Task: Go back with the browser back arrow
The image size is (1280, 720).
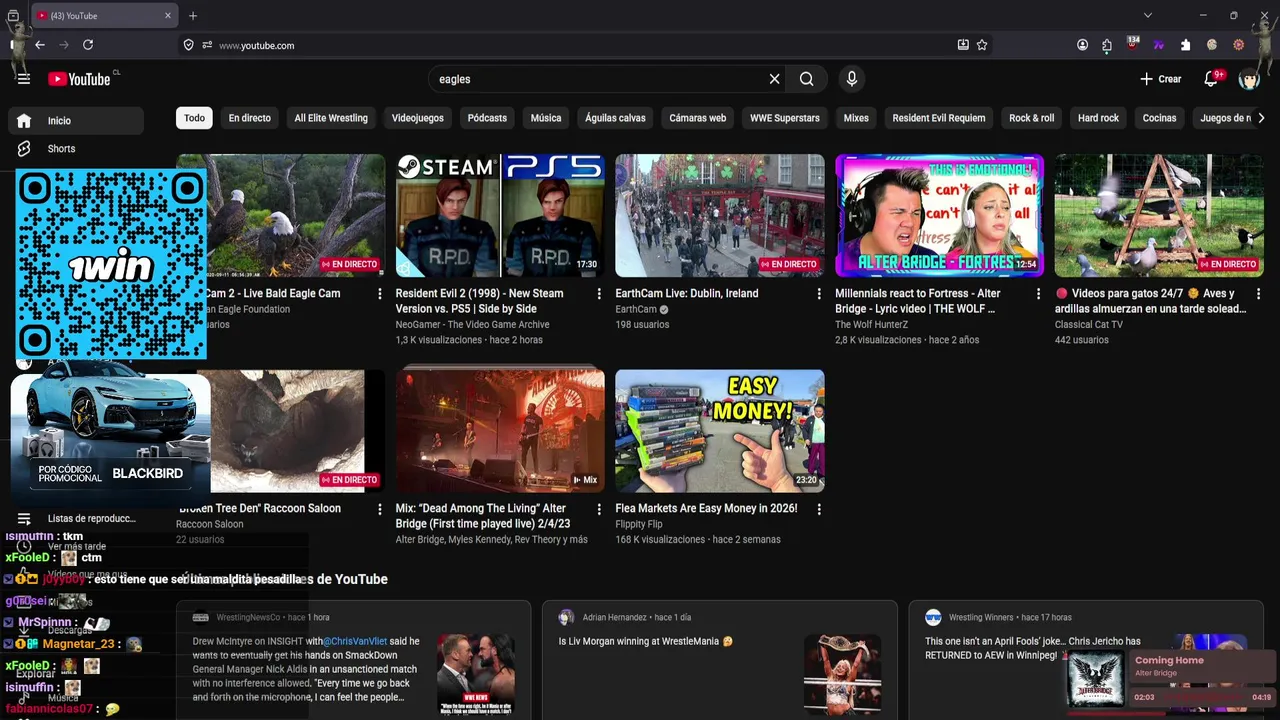Action: coord(40,45)
